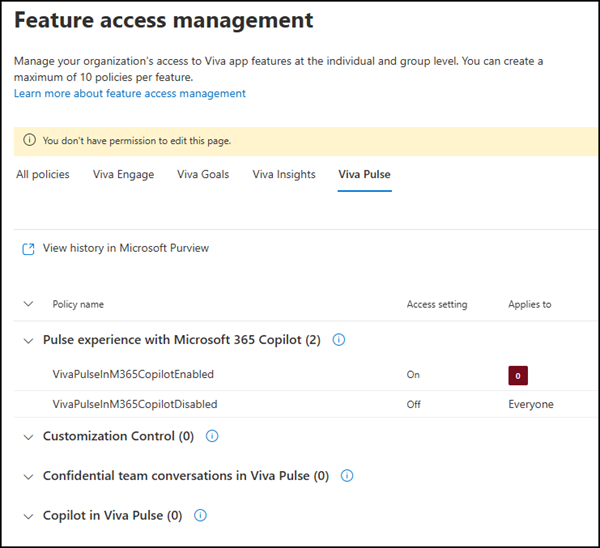The image size is (600, 548).
Task: Click the Everyone applies-to value
Action: tap(531, 404)
